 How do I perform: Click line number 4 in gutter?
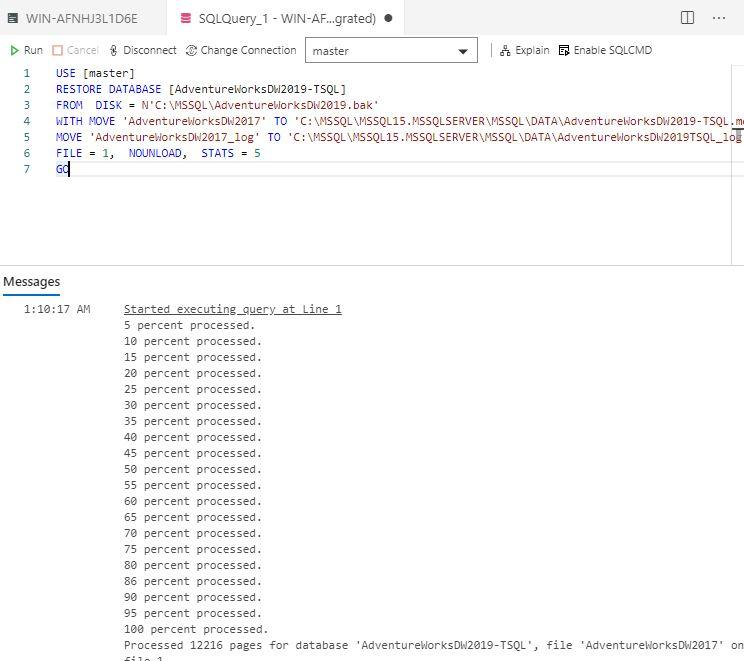coord(27,121)
